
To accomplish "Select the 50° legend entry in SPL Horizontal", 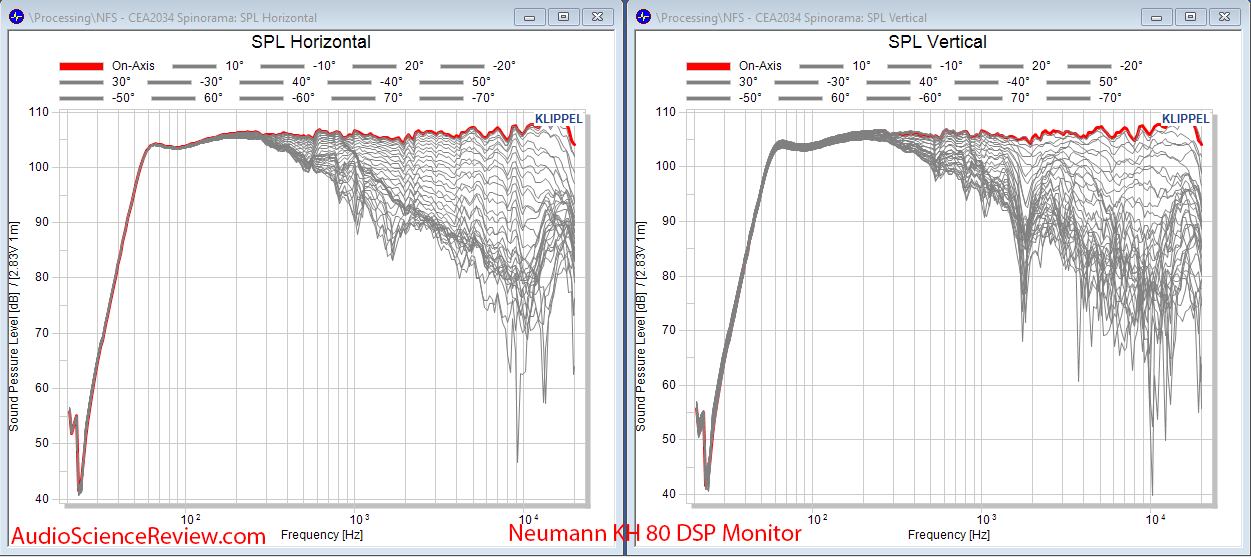I will tap(456, 82).
